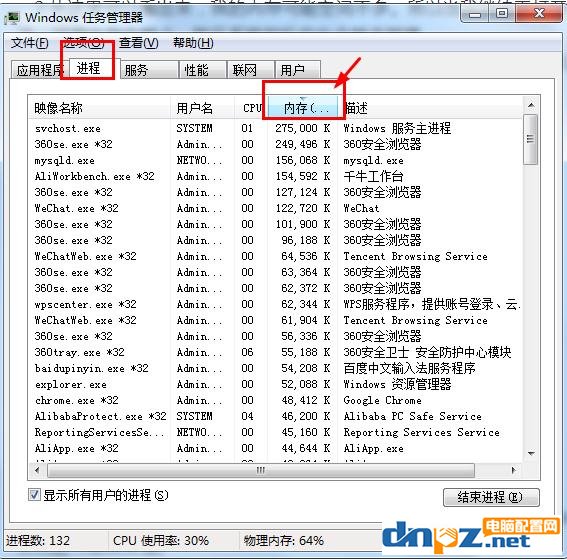Select the AlibabaProtect.exe *32 process
This screenshot has width=567, height=560.
(x=101, y=416)
